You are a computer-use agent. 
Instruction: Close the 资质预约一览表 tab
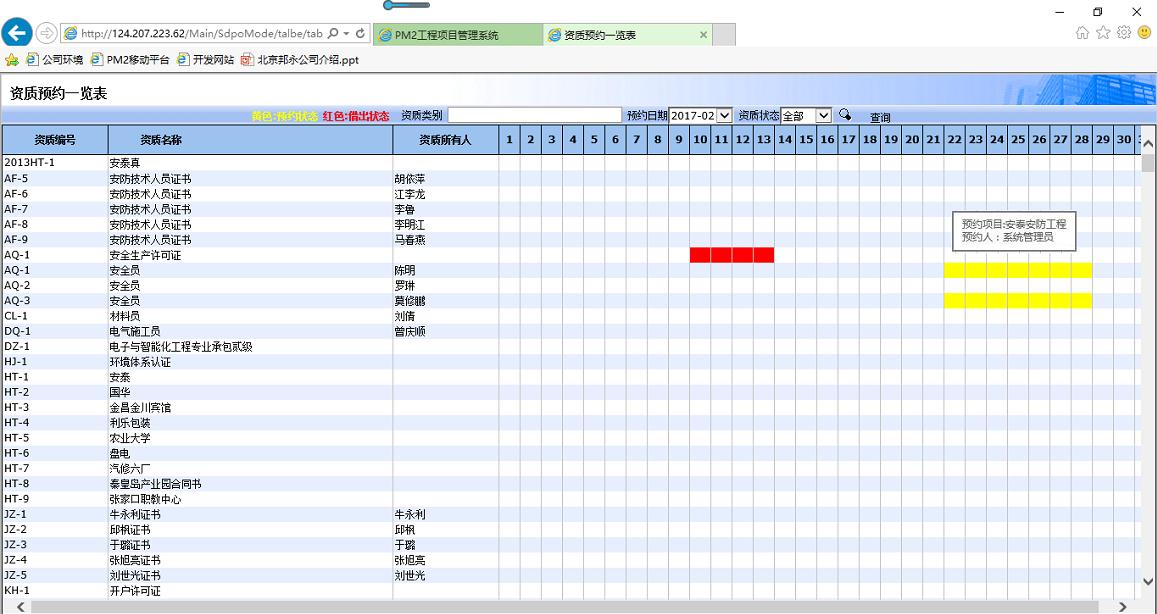[703, 35]
